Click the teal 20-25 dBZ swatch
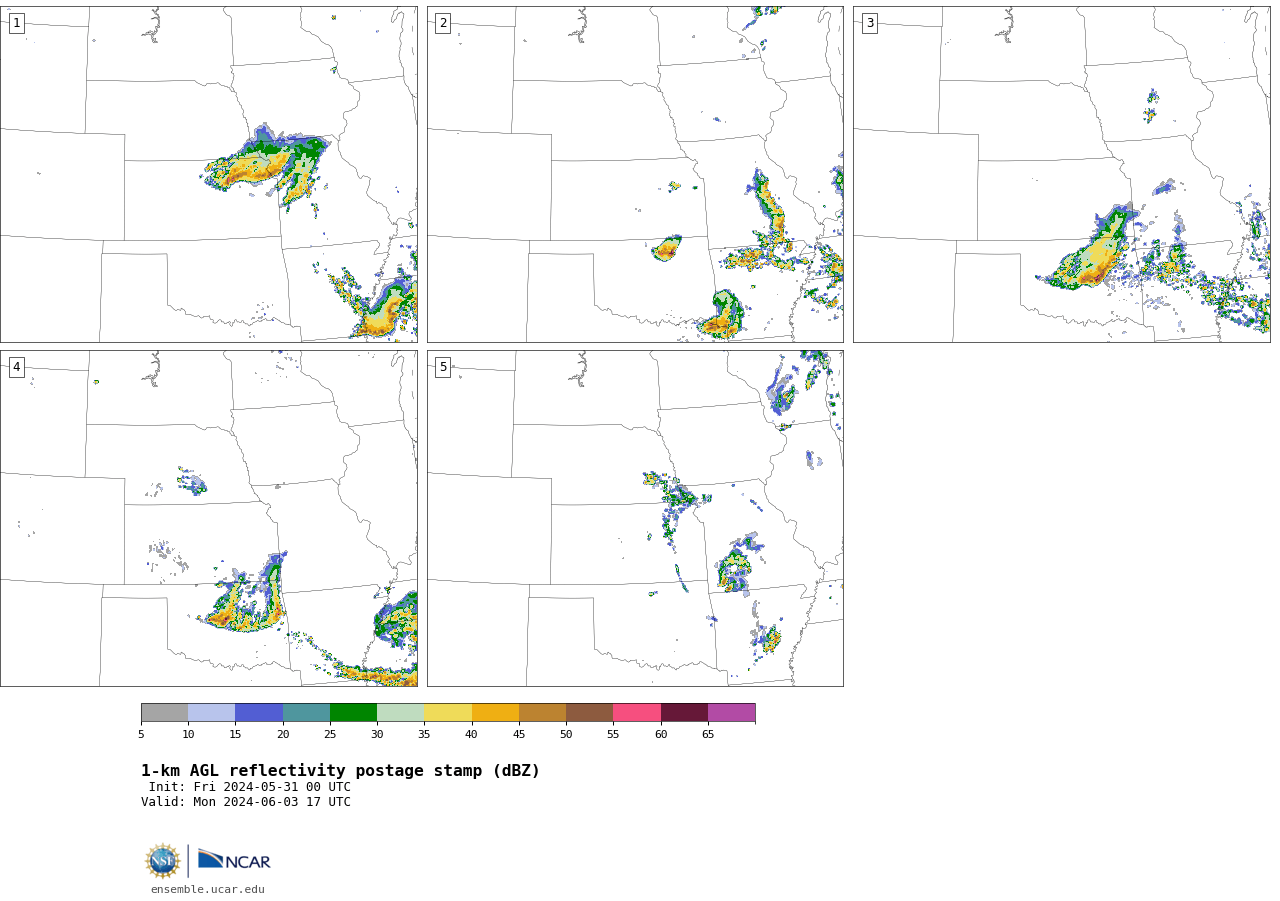1280x901 pixels. (306, 713)
